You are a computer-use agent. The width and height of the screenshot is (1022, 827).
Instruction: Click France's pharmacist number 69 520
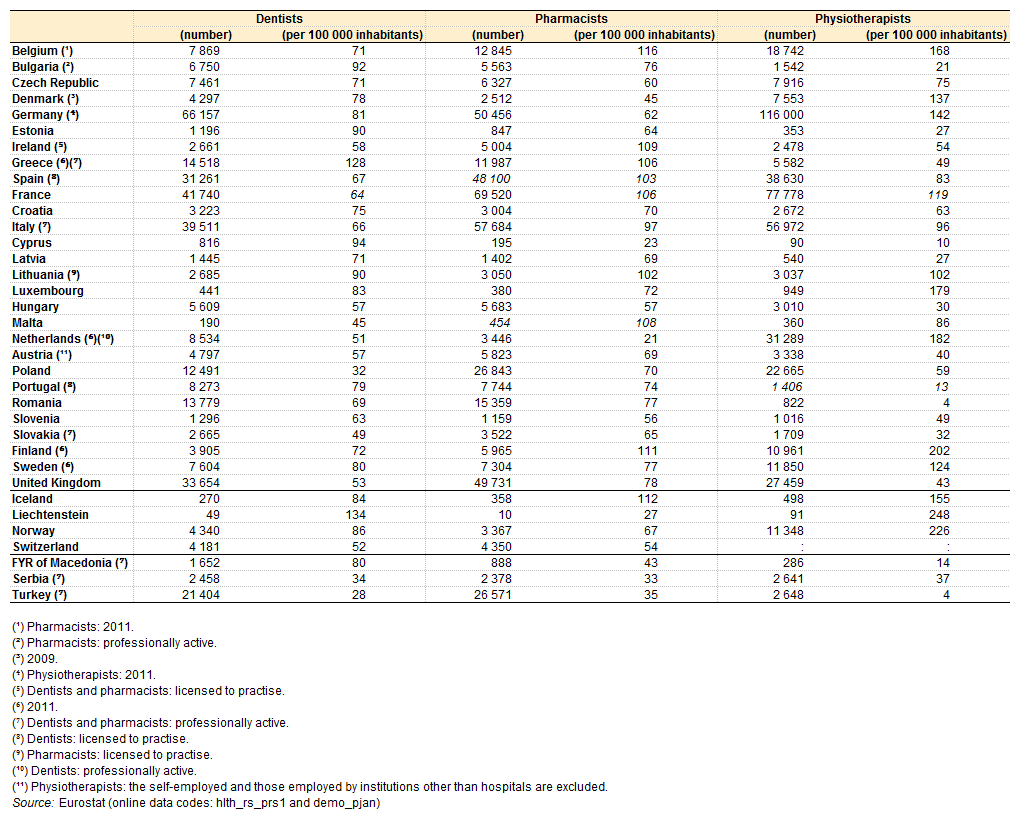click(493, 195)
